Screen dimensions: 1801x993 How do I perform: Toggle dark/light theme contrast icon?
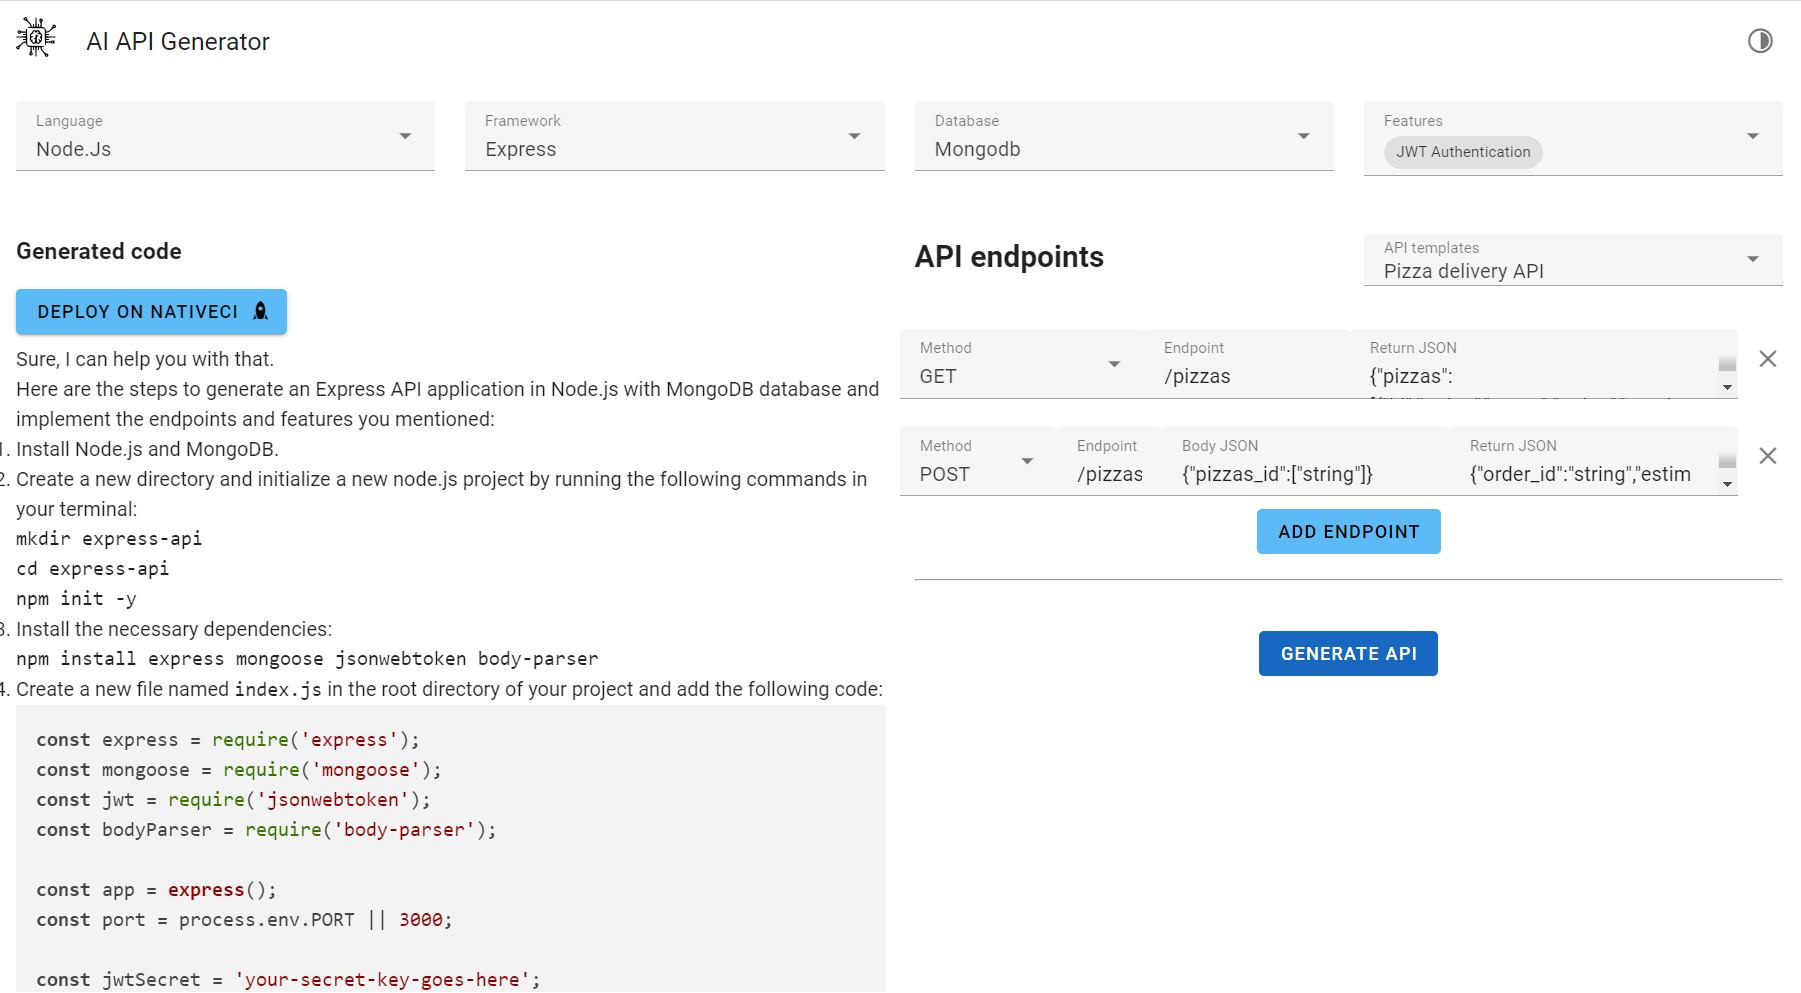(x=1760, y=41)
